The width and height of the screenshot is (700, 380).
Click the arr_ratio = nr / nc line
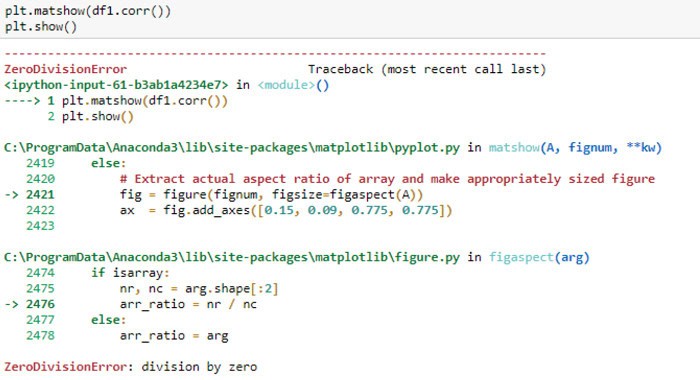188,304
